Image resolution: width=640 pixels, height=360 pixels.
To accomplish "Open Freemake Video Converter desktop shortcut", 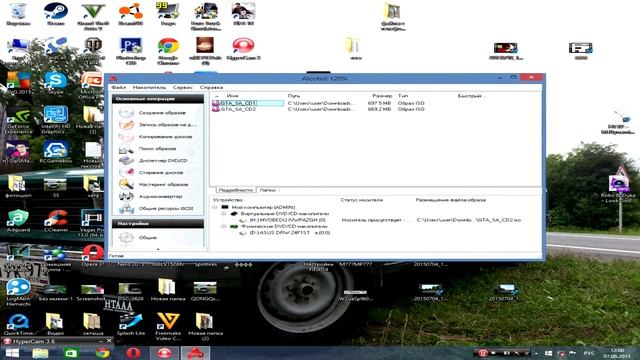I will pyautogui.click(x=168, y=327).
